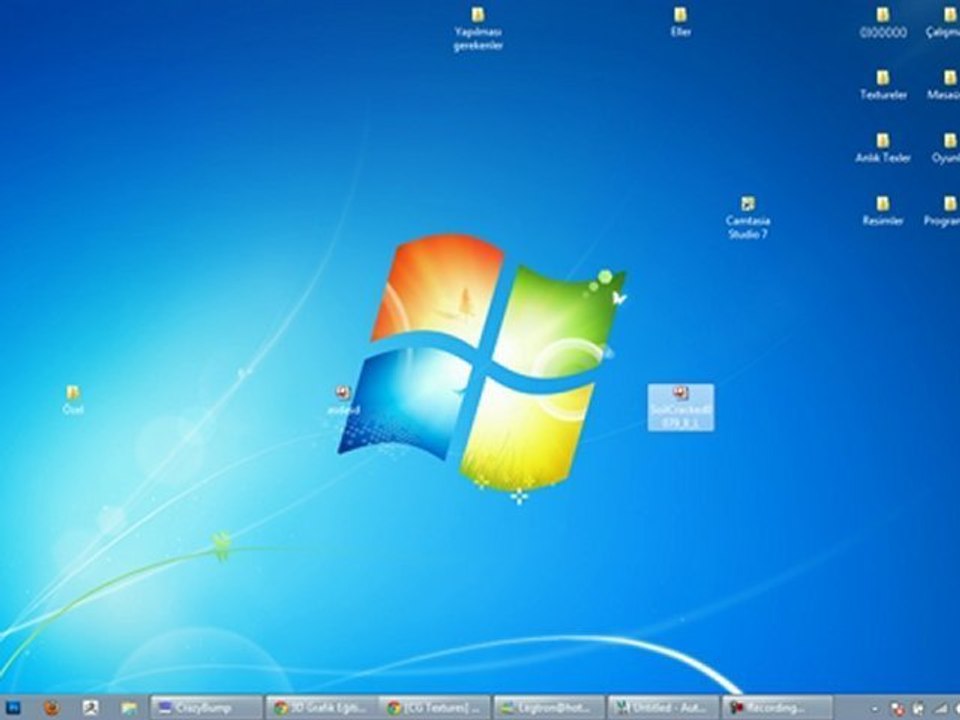Open pinned Windows Explorer on taskbar
The height and width of the screenshot is (720, 960).
click(129, 708)
